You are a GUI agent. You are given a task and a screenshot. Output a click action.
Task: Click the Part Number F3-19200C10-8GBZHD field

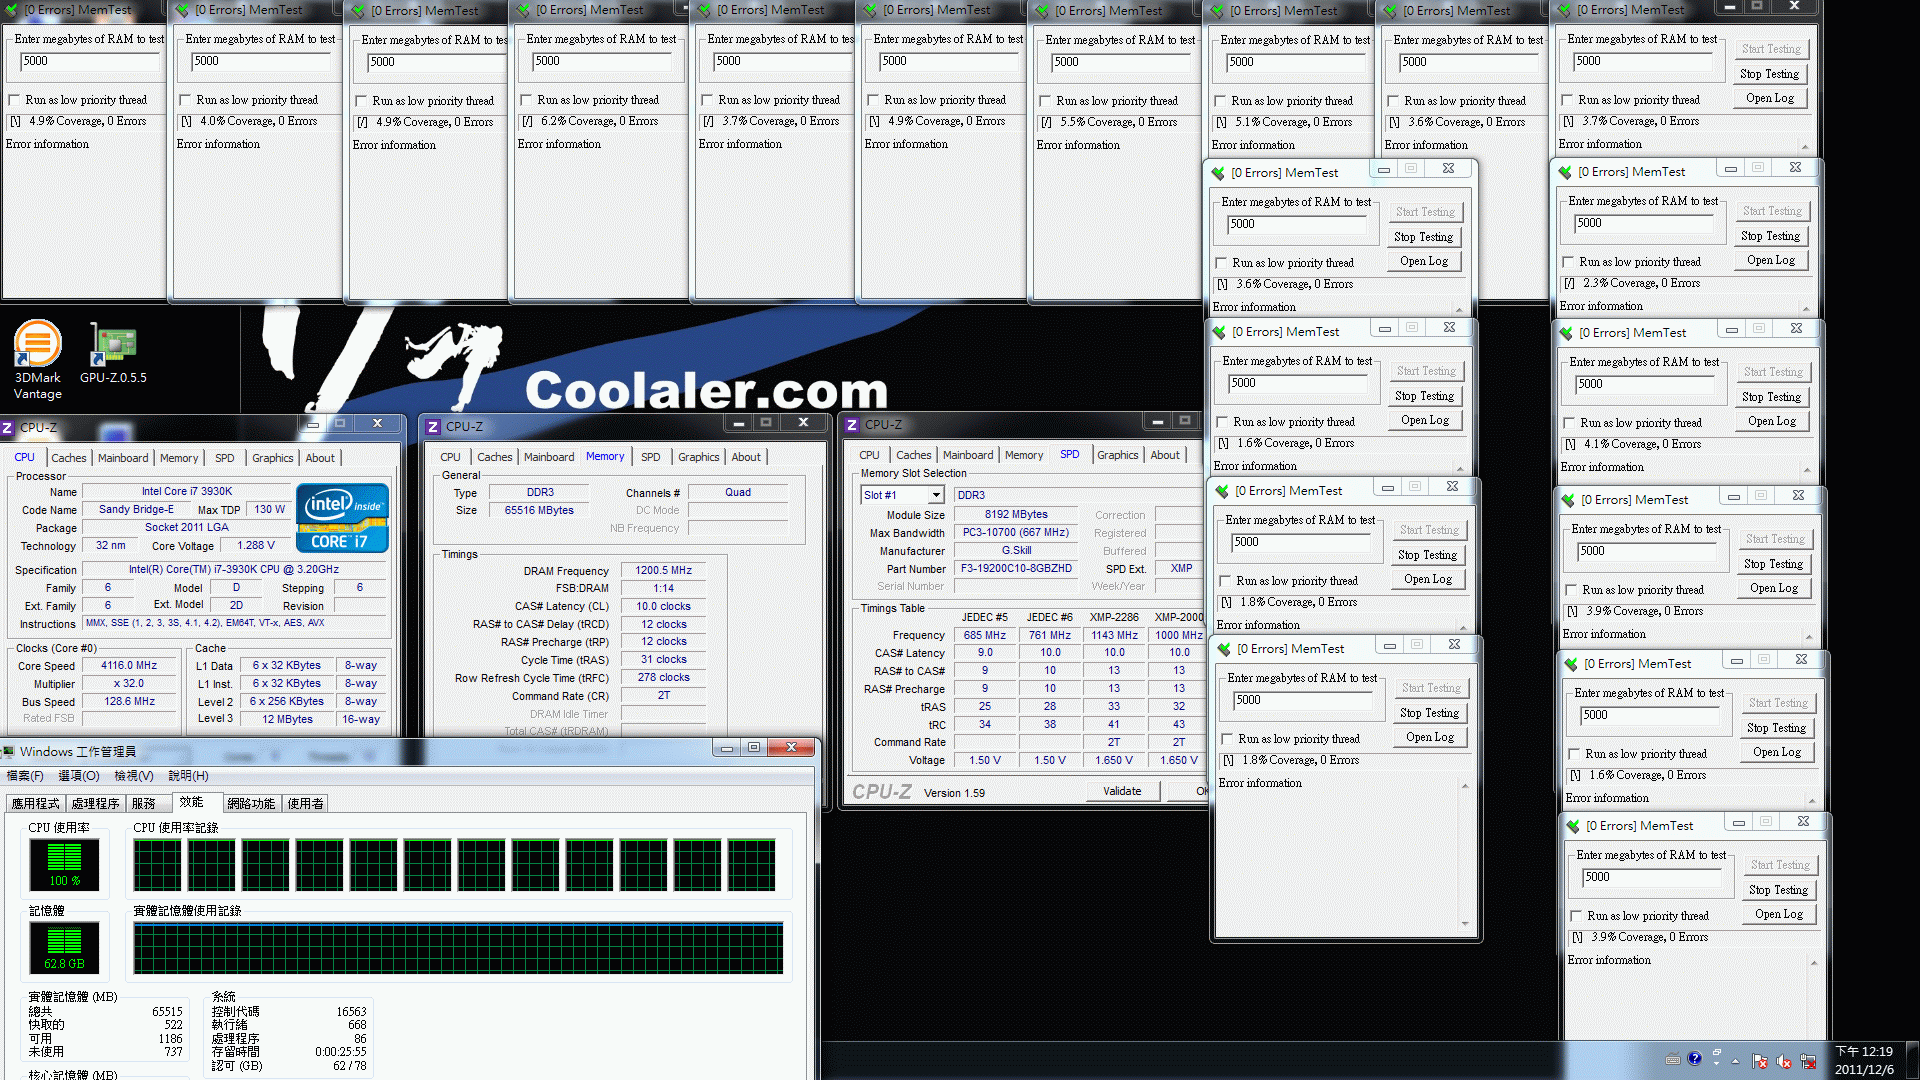pos(1016,568)
